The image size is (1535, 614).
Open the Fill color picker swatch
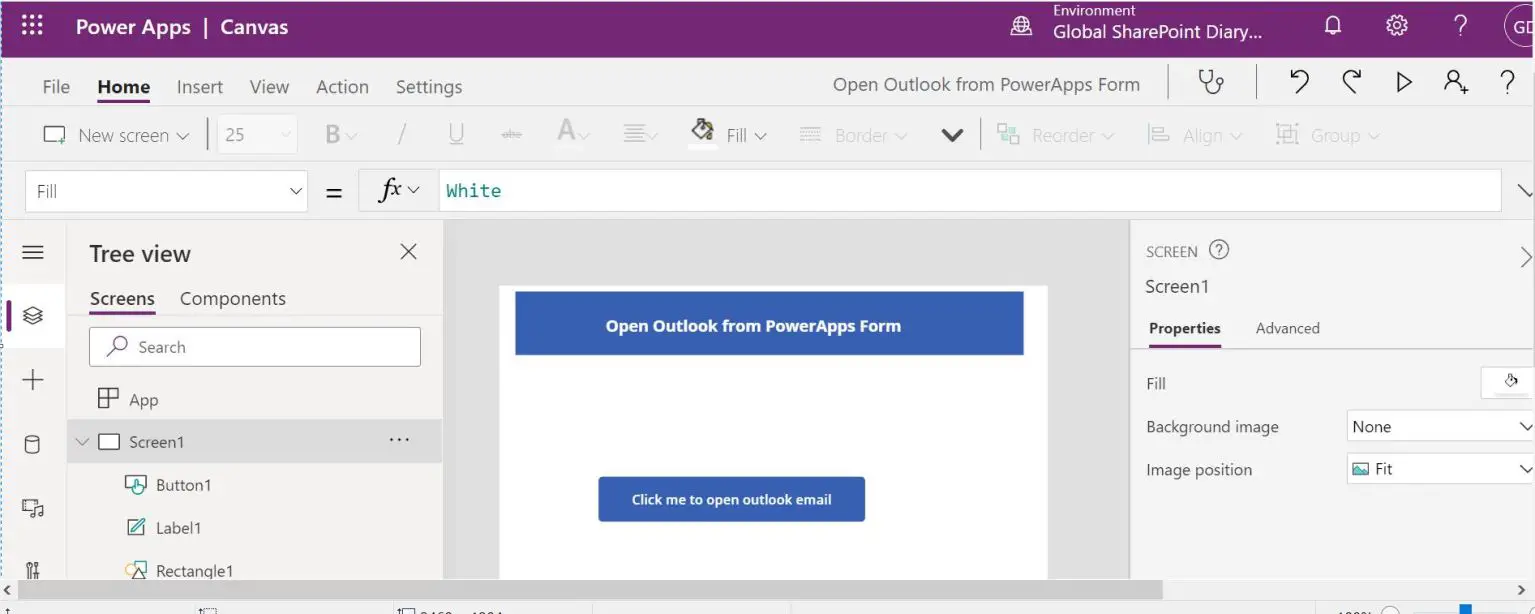pos(1508,382)
